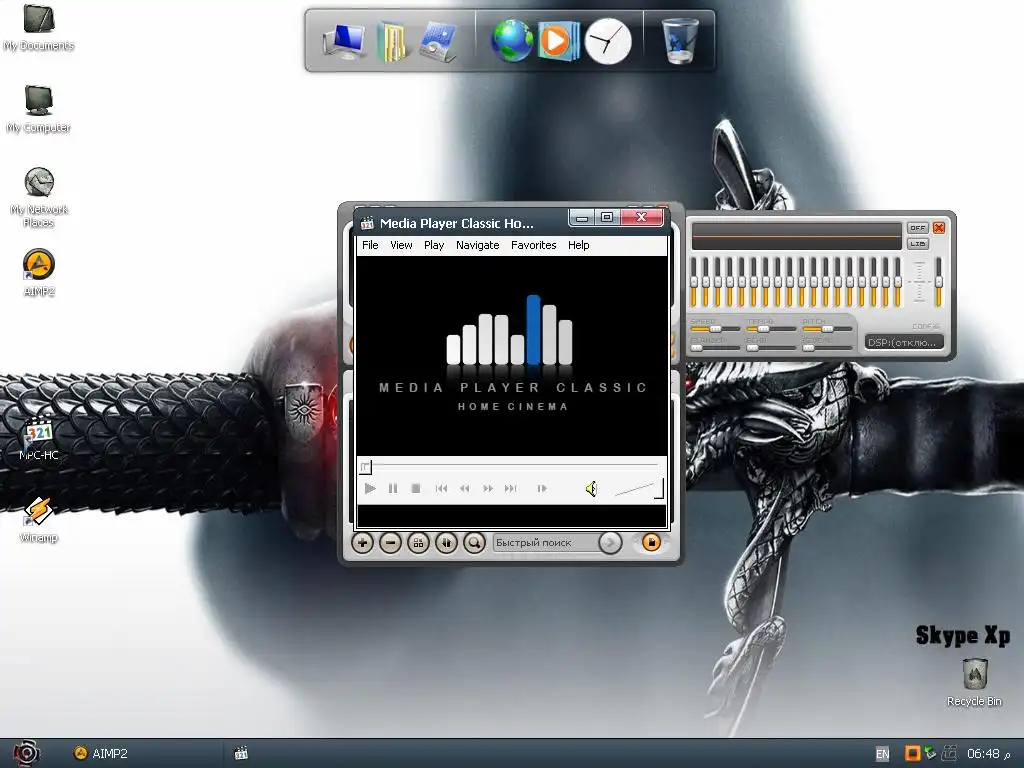This screenshot has width=1024, height=768.
Task: Click the equalizer curve display area
Action: click(x=797, y=236)
